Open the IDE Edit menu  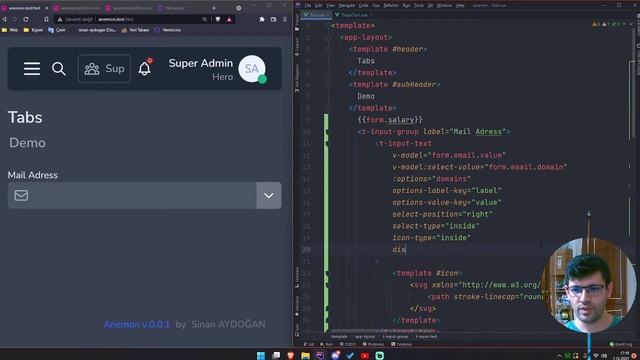pyautogui.click(x=318, y=5)
